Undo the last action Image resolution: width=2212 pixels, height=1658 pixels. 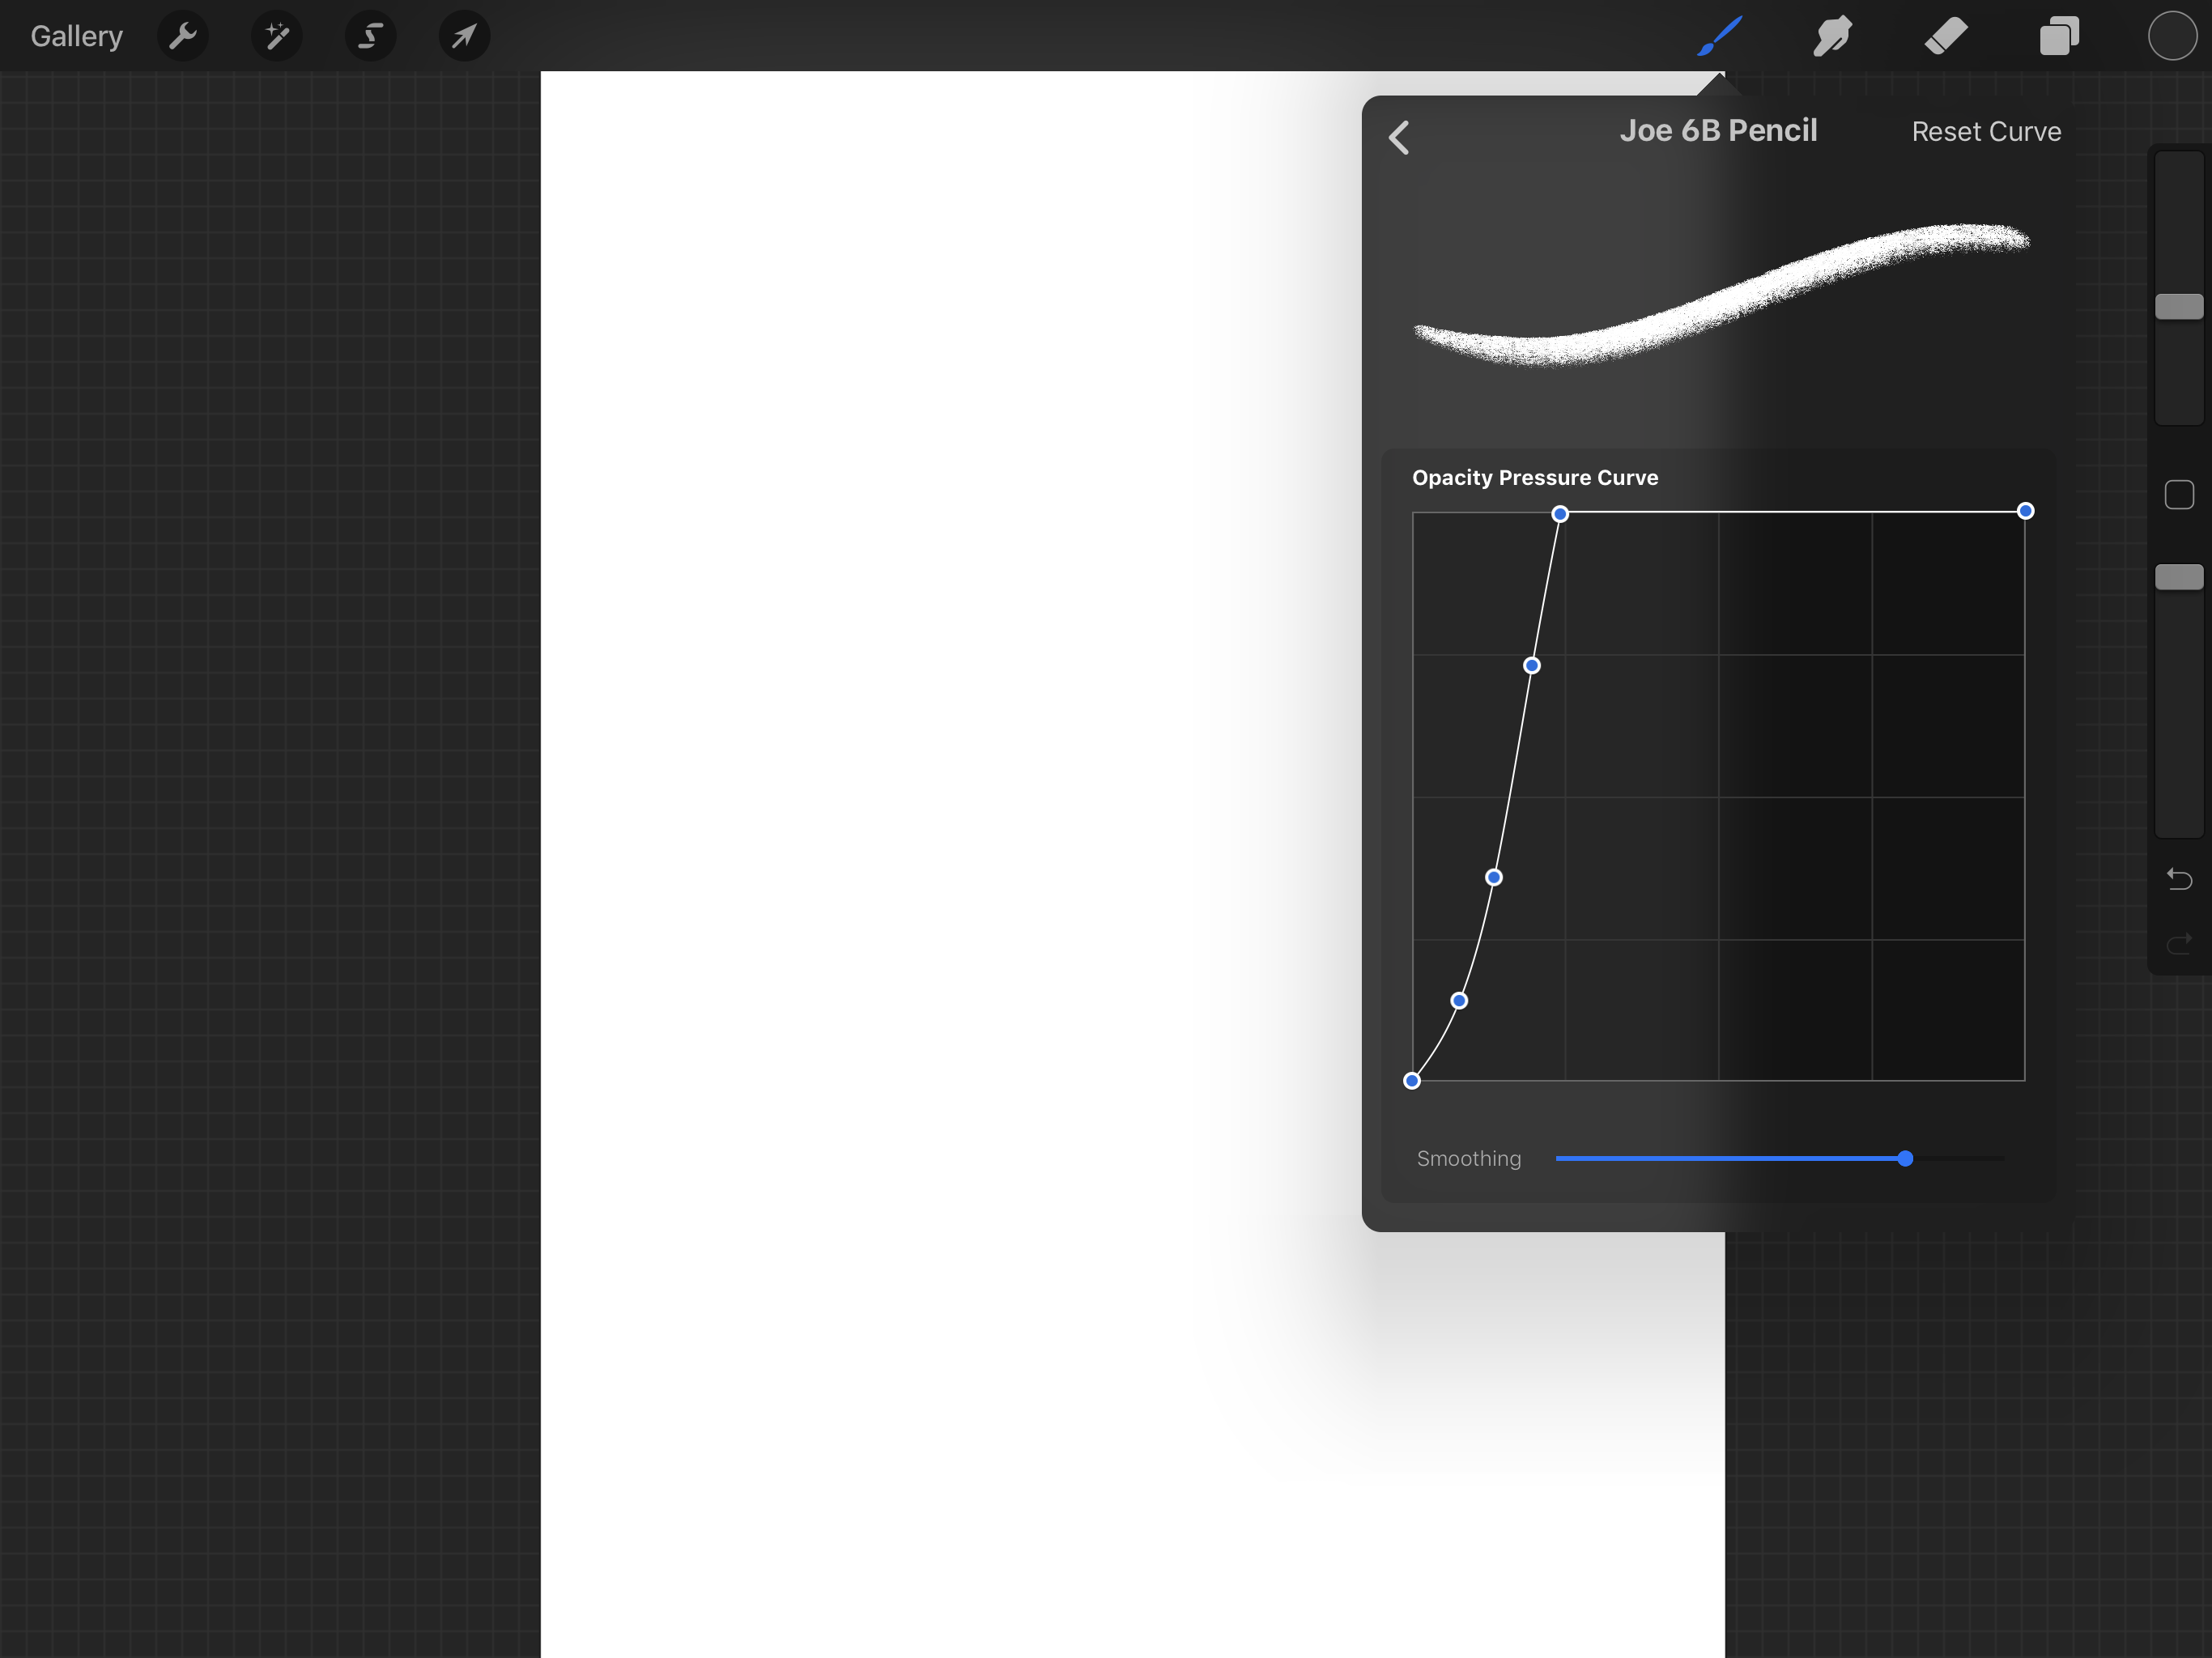point(2178,879)
